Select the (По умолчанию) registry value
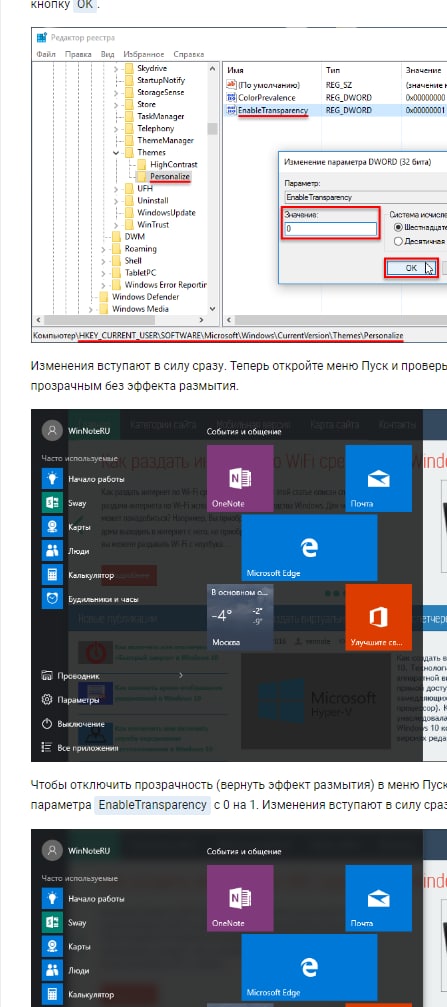 [268, 85]
